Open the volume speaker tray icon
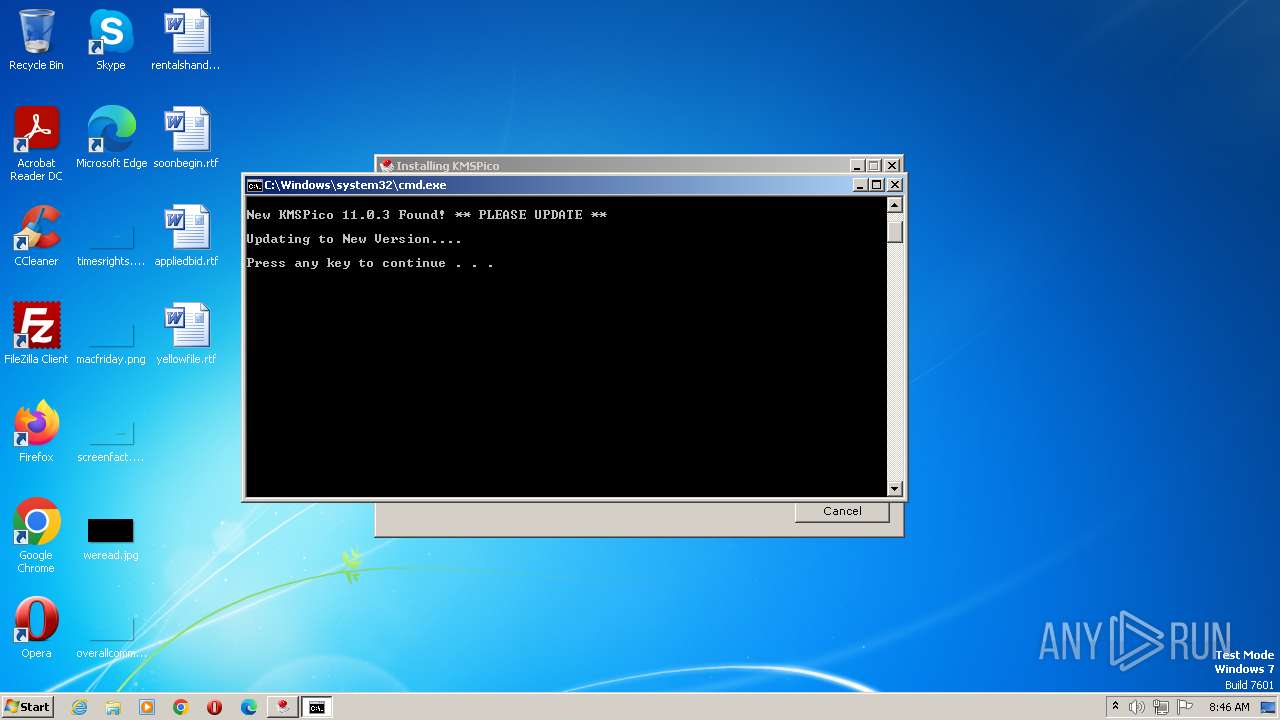1280x720 pixels. (1137, 707)
